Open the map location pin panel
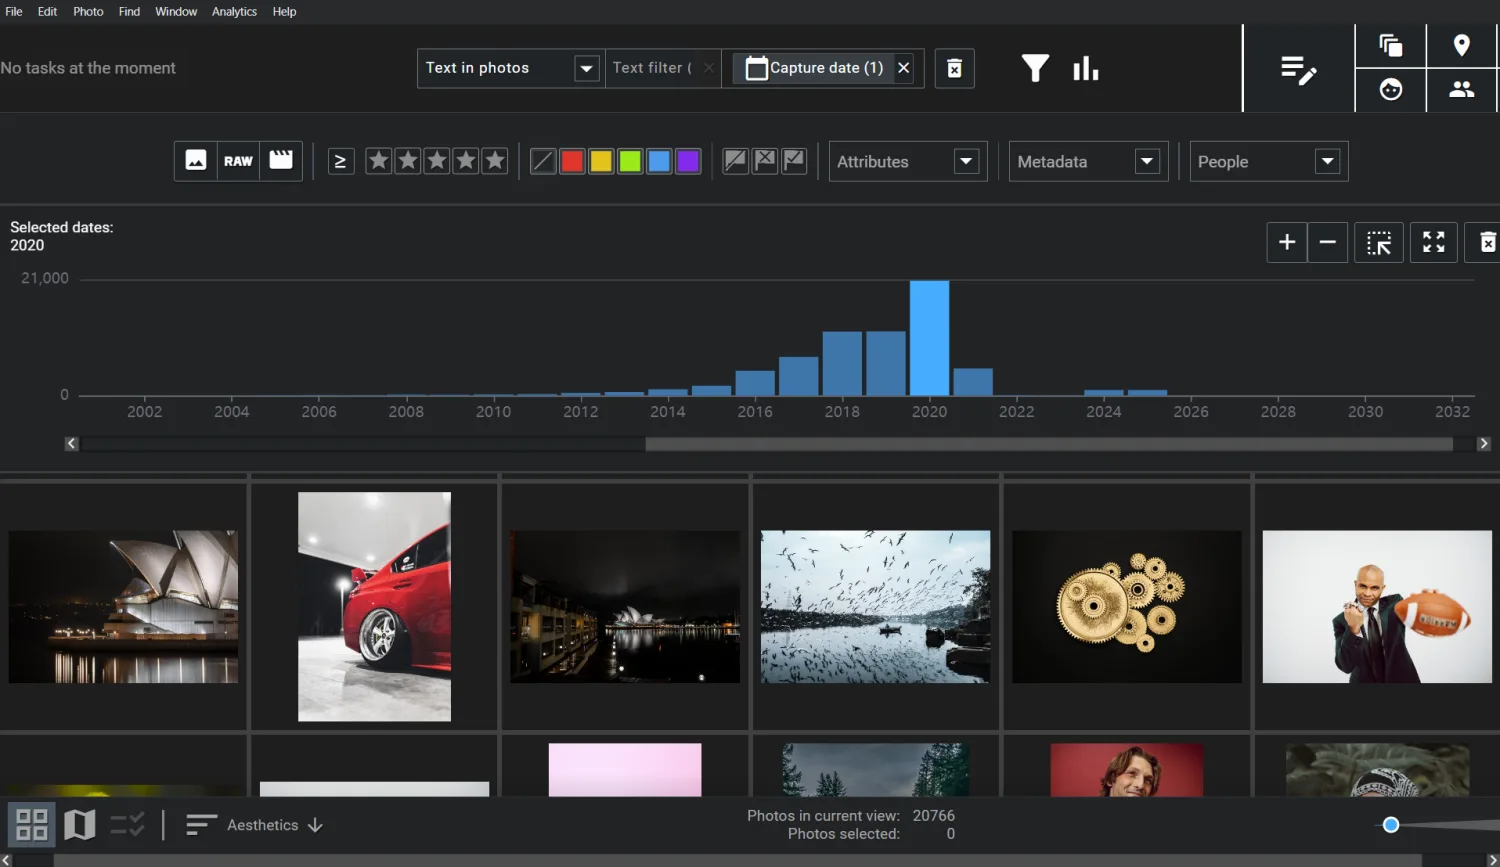 click(x=1461, y=45)
